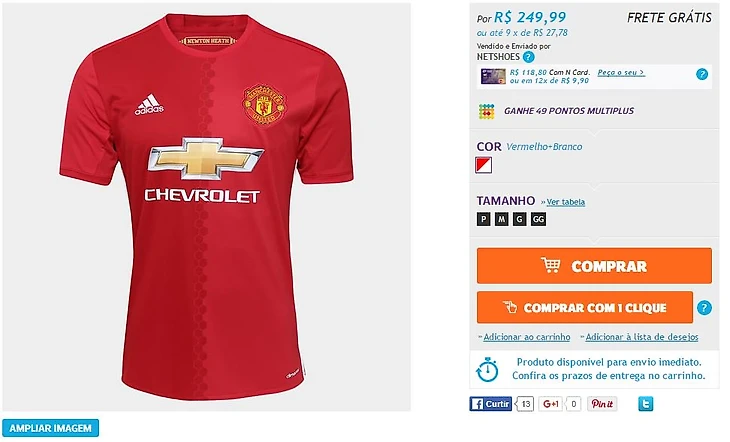
Task: Choose size GG
Action: 538,219
